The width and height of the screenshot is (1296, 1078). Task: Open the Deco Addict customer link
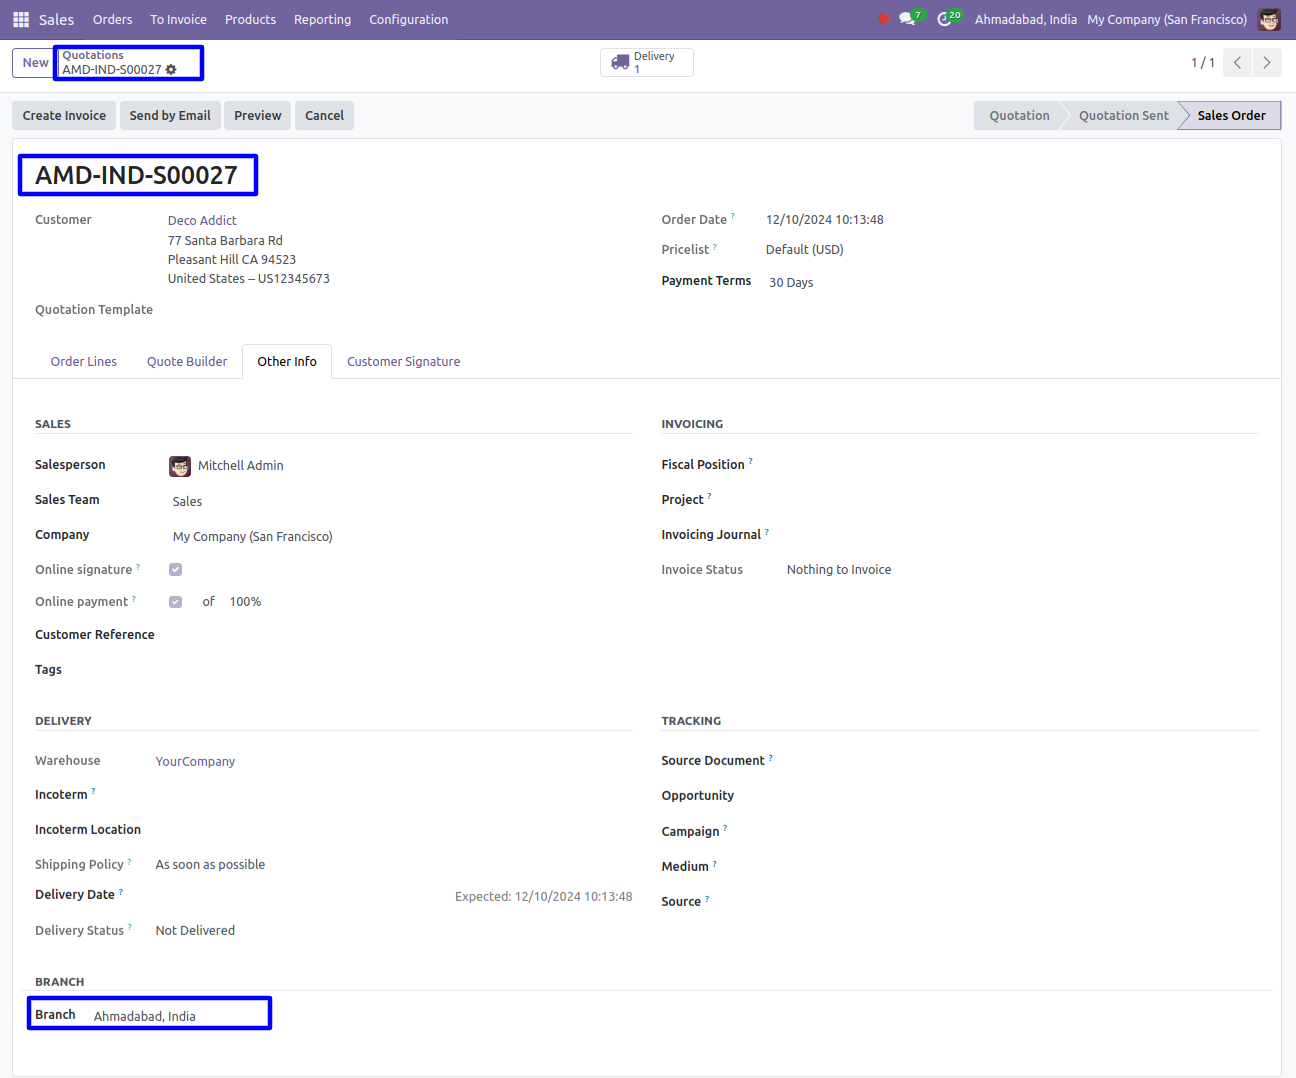[x=202, y=221]
